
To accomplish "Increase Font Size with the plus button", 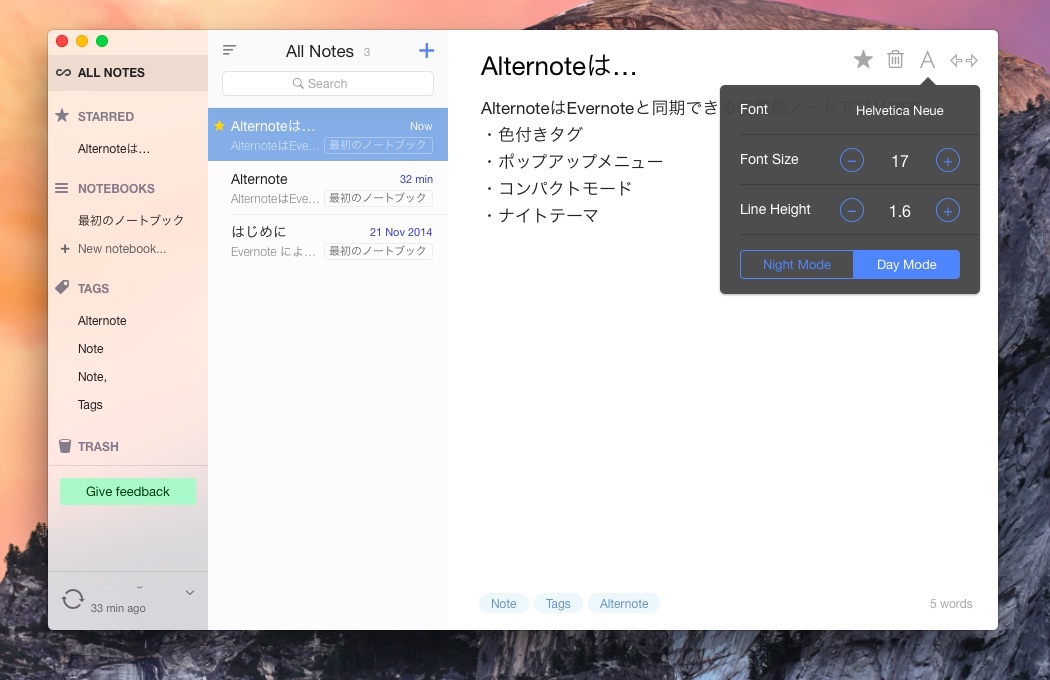I will point(948,161).
